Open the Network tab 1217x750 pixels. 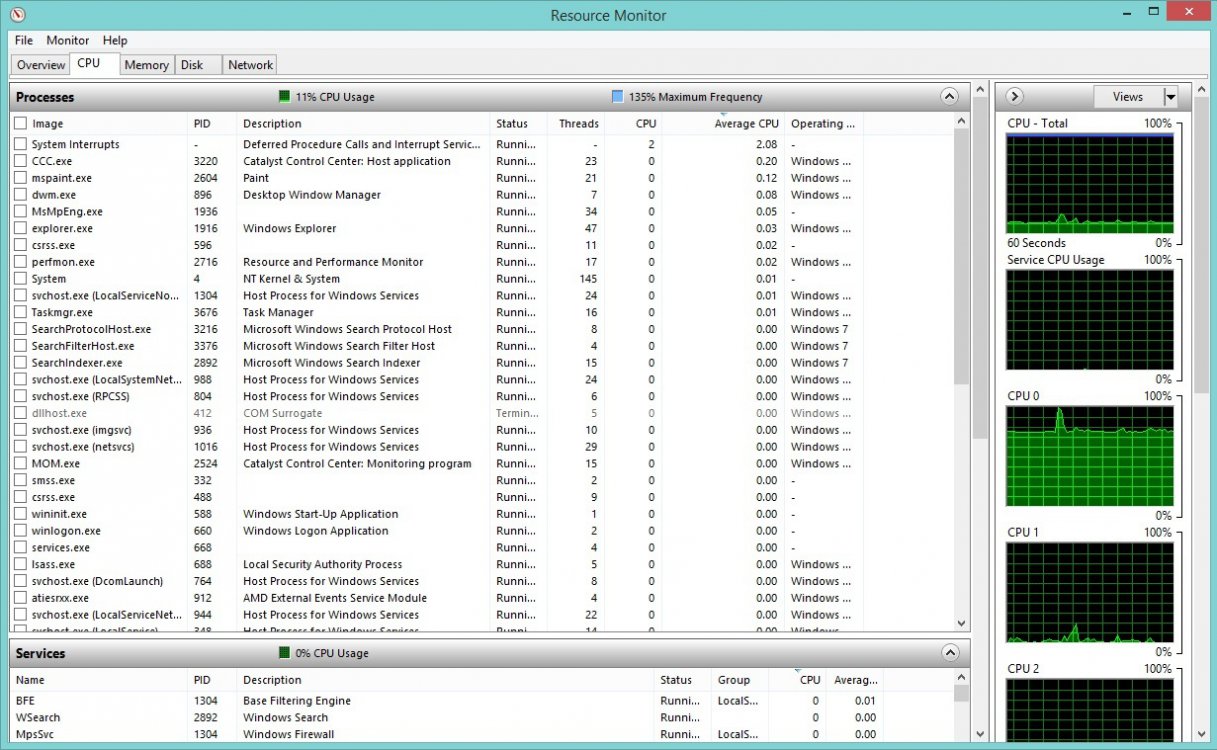250,65
